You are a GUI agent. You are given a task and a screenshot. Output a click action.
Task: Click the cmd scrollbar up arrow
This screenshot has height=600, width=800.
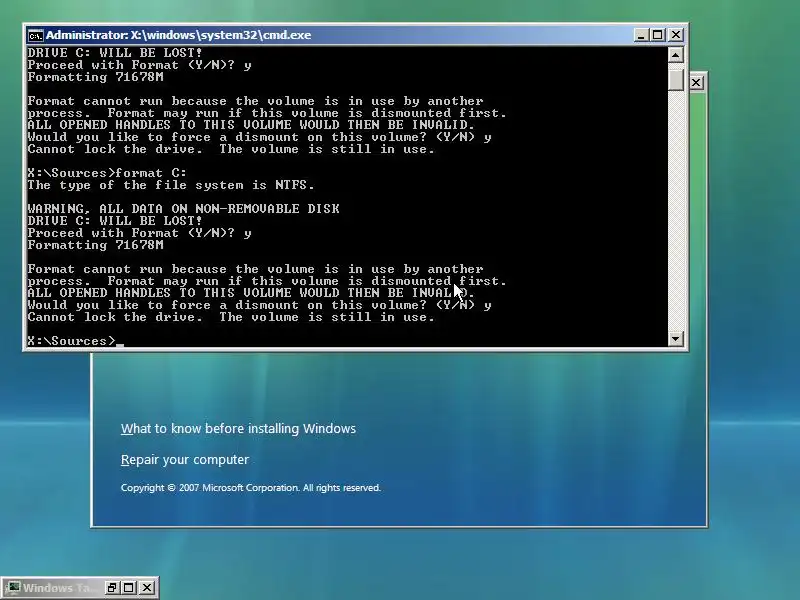(x=676, y=55)
